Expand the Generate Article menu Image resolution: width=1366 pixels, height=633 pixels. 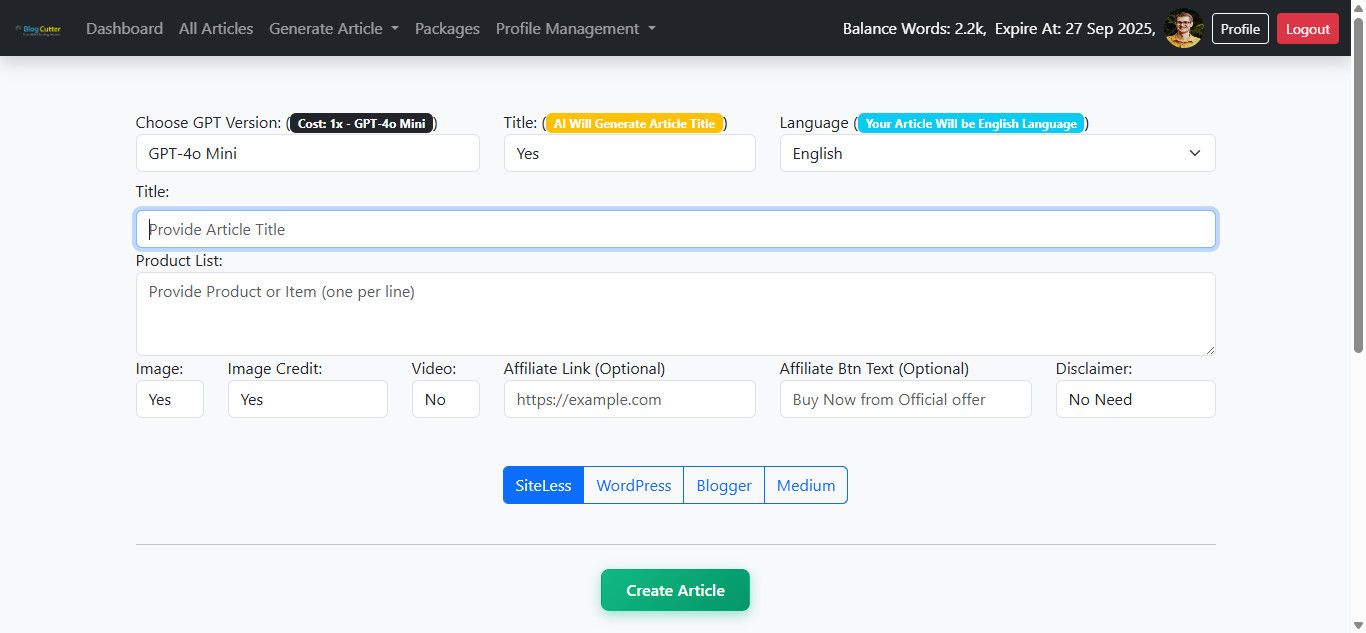[333, 29]
